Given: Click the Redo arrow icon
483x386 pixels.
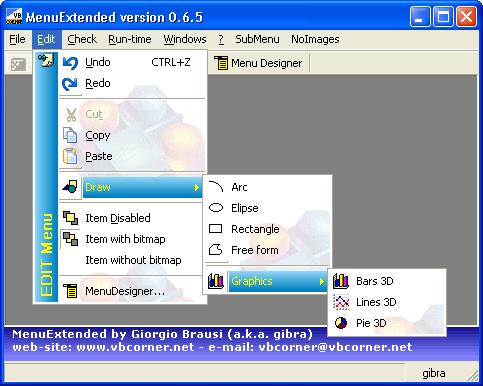Looking at the screenshot, I should 70,84.
